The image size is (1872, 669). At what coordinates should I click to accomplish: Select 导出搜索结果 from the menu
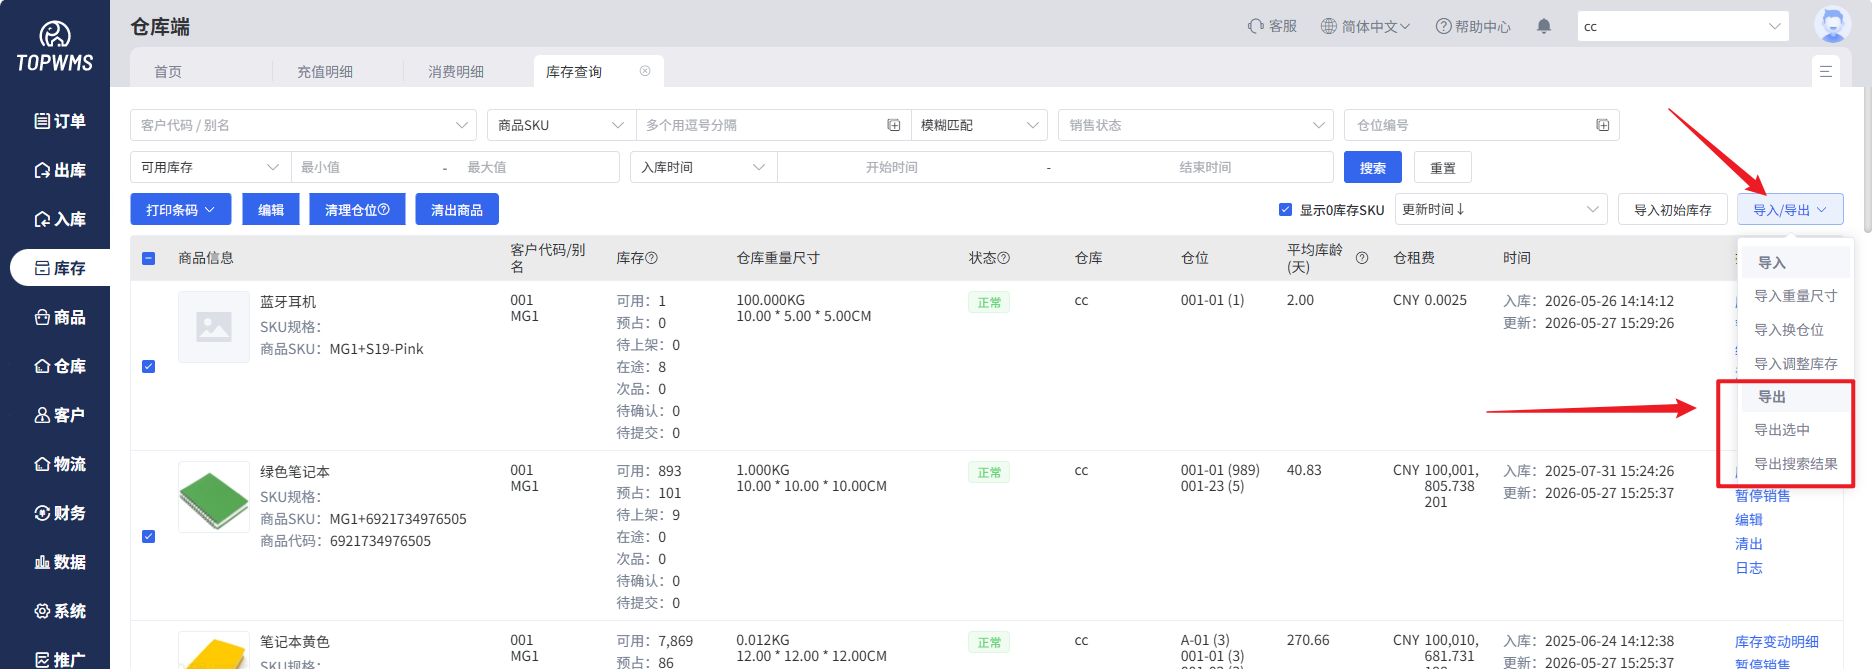pos(1795,464)
